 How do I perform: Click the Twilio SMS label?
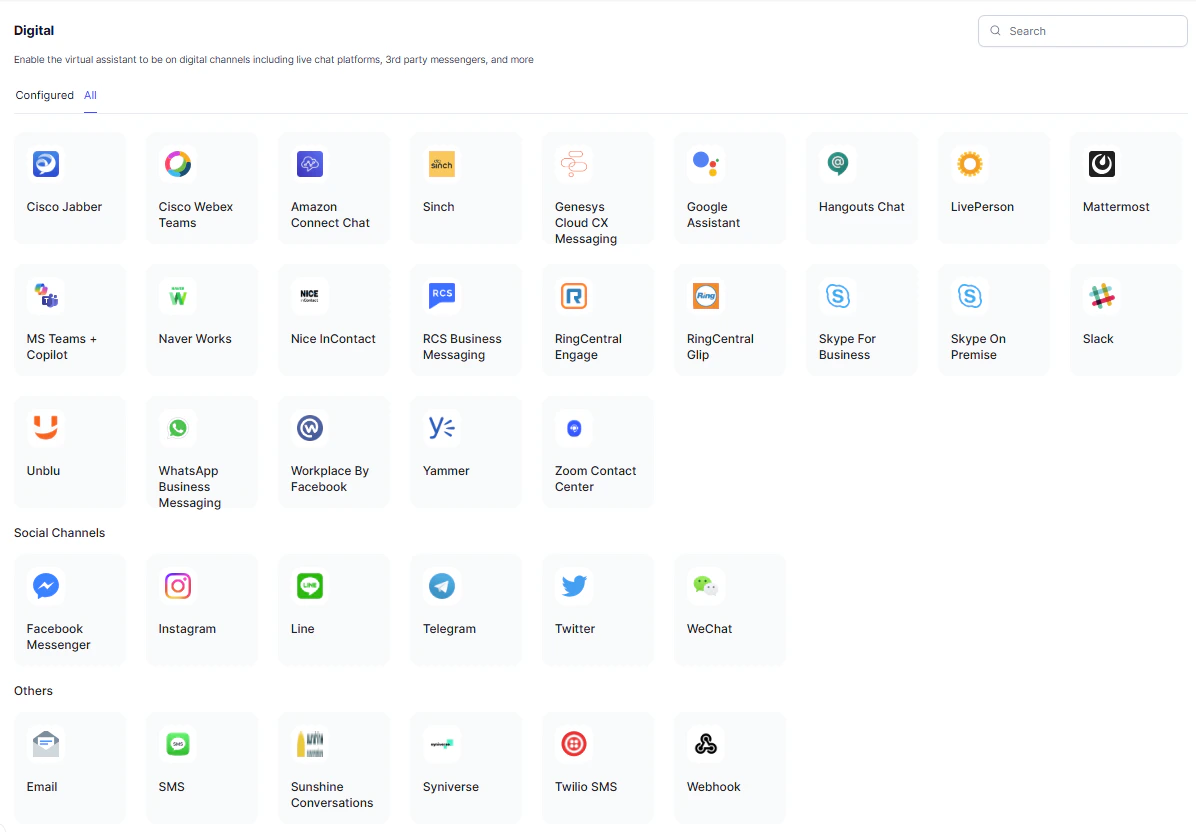pyautogui.click(x=586, y=786)
